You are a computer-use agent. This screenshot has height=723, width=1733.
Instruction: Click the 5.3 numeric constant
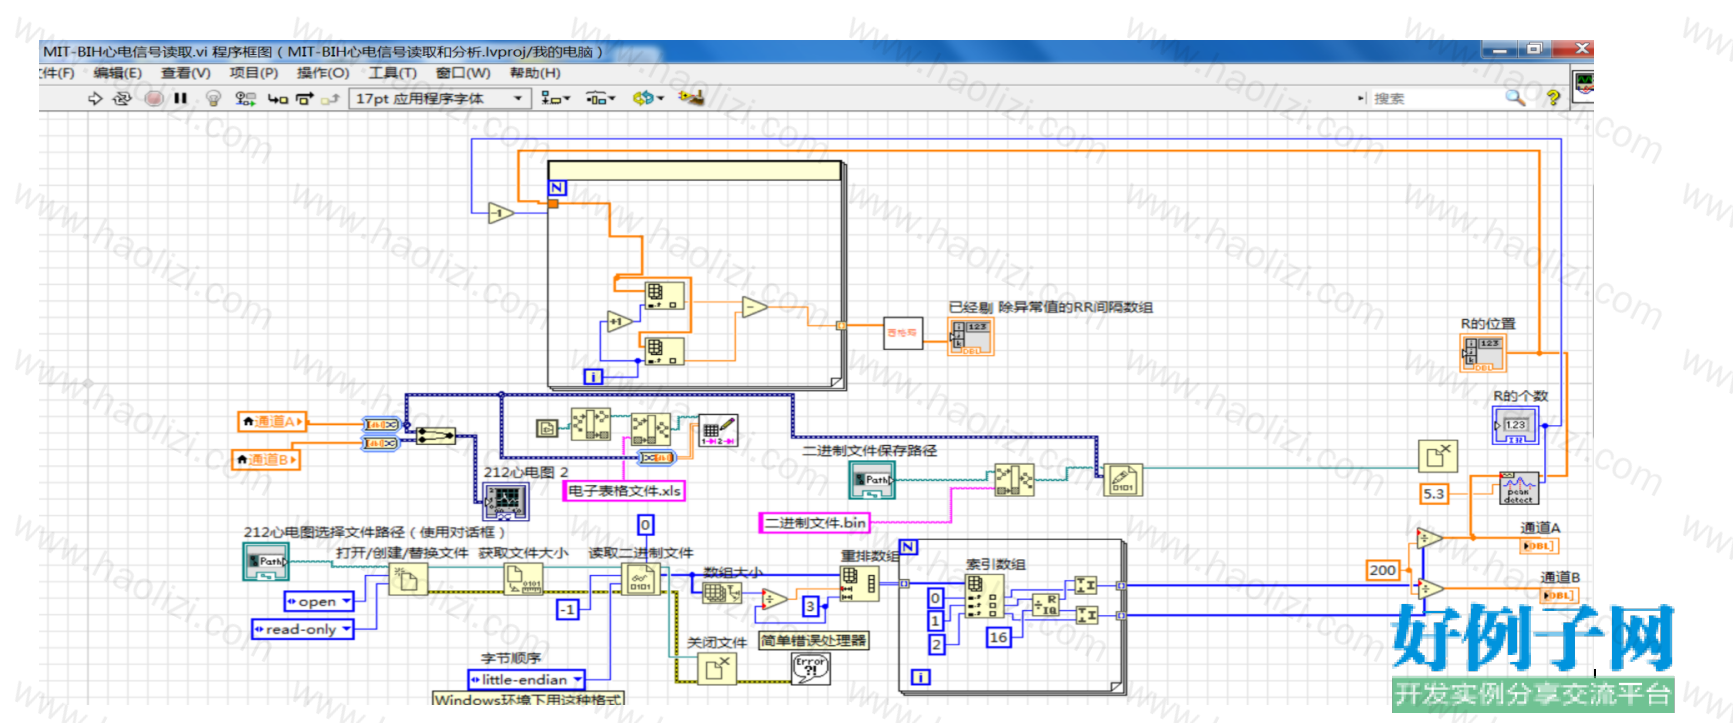click(x=1434, y=493)
